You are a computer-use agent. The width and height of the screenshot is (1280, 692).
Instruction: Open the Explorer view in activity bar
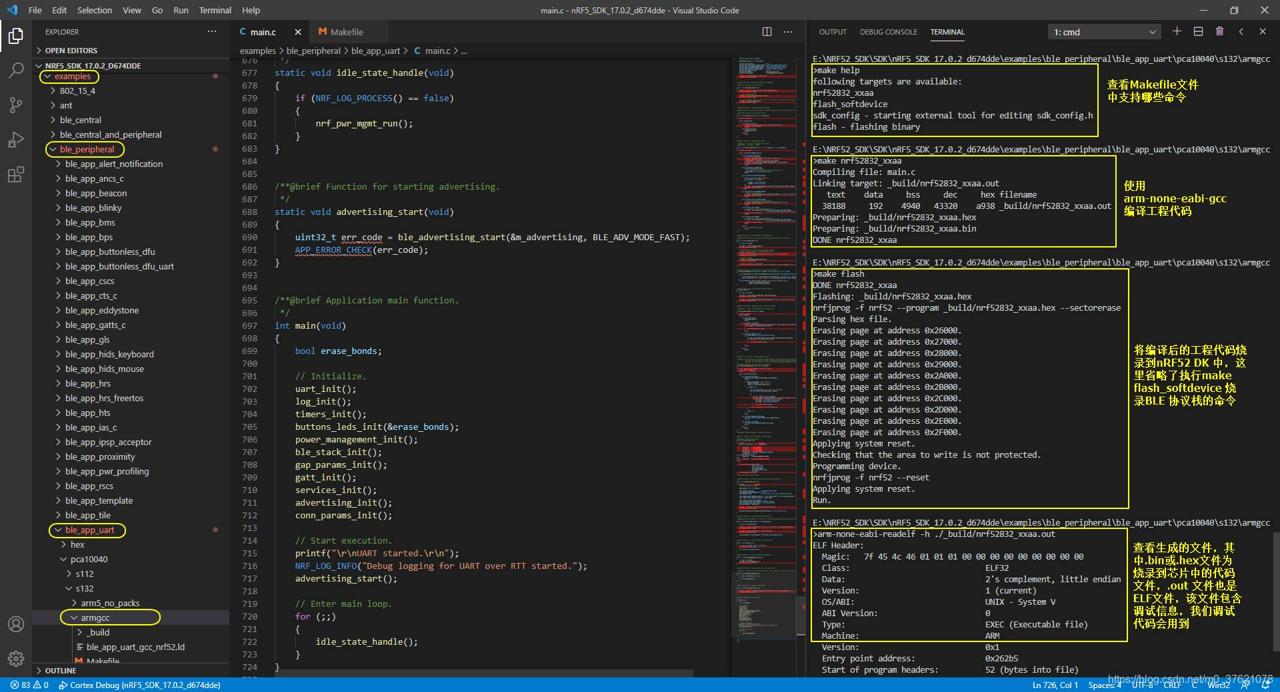[x=16, y=36]
